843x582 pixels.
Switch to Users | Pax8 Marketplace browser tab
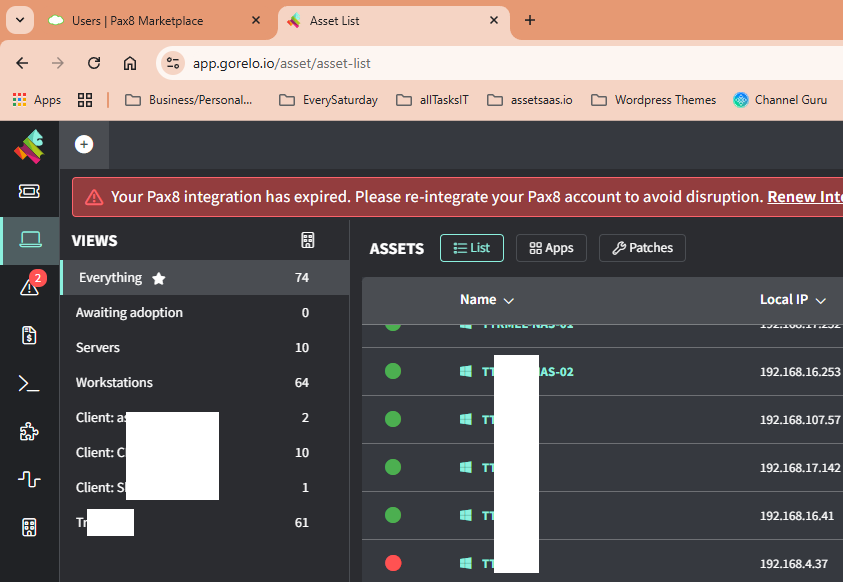pyautogui.click(x=152, y=20)
